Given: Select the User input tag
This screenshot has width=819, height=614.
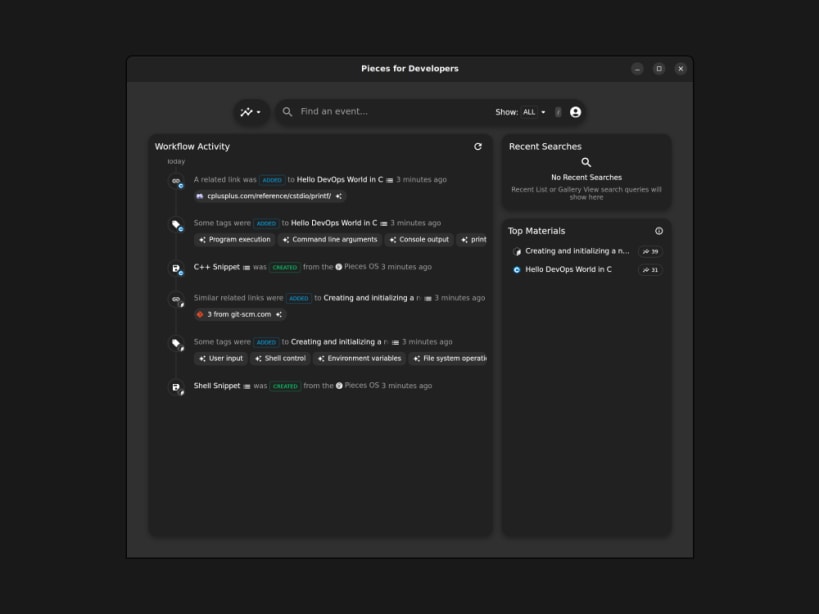Looking at the screenshot, I should coord(221,359).
